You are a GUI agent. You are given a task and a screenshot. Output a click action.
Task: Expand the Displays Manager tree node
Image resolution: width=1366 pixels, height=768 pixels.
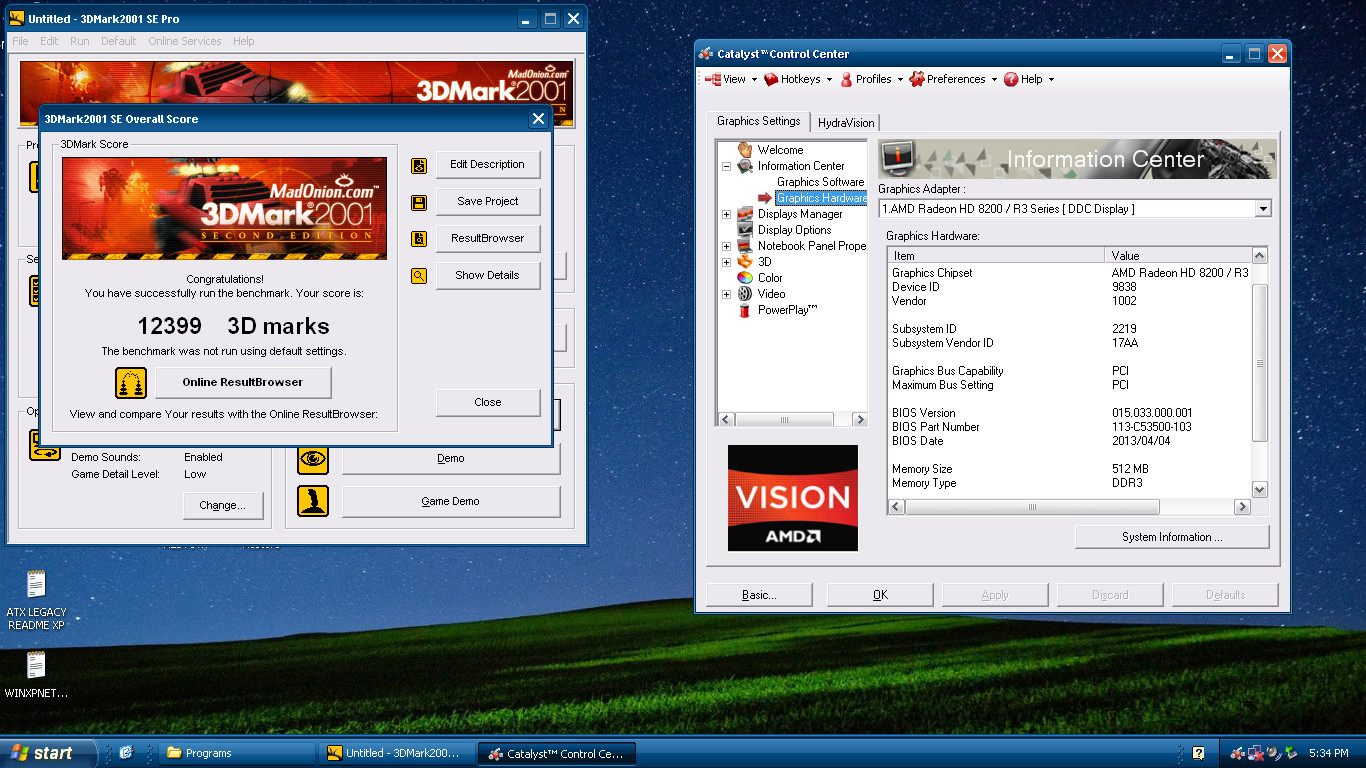[726, 214]
